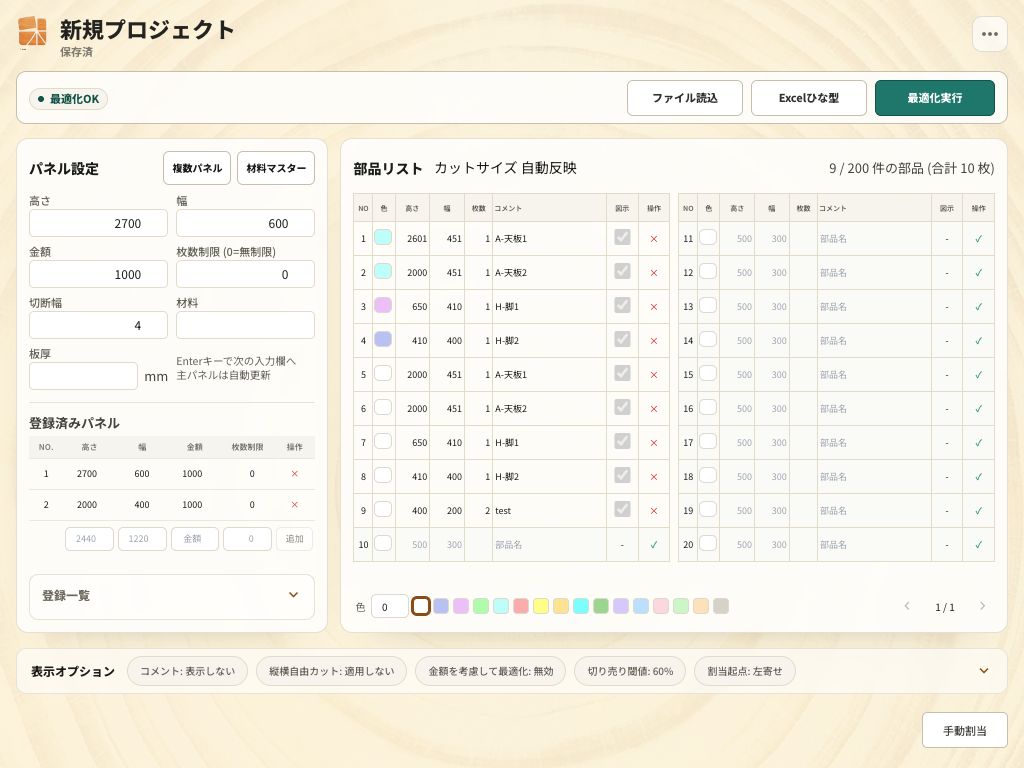Delete part row 4 H-脚2 with red X
The height and width of the screenshot is (768, 1024).
(x=654, y=341)
